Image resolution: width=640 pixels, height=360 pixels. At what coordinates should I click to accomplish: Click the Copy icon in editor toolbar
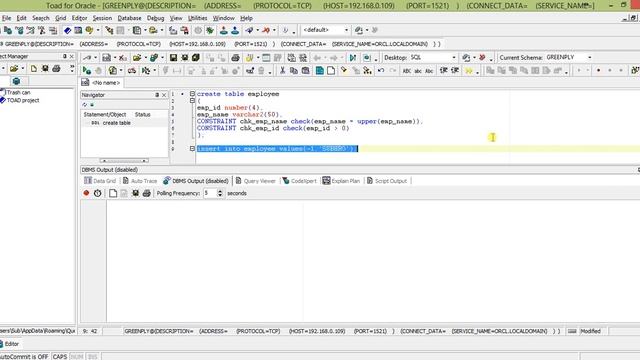[x=293, y=71]
